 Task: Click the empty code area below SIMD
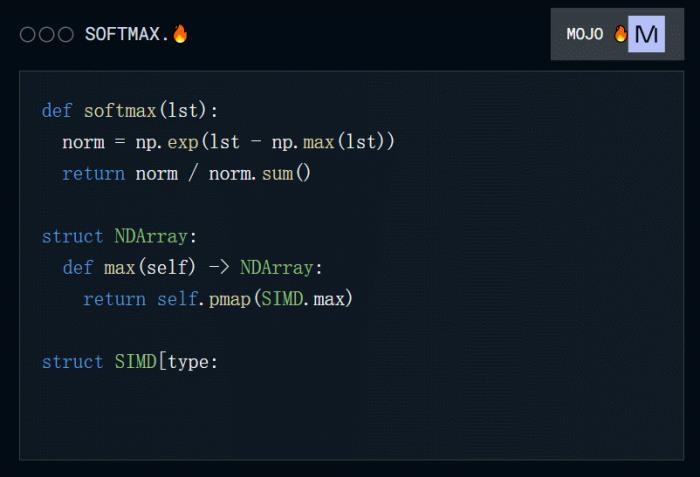coord(351,415)
